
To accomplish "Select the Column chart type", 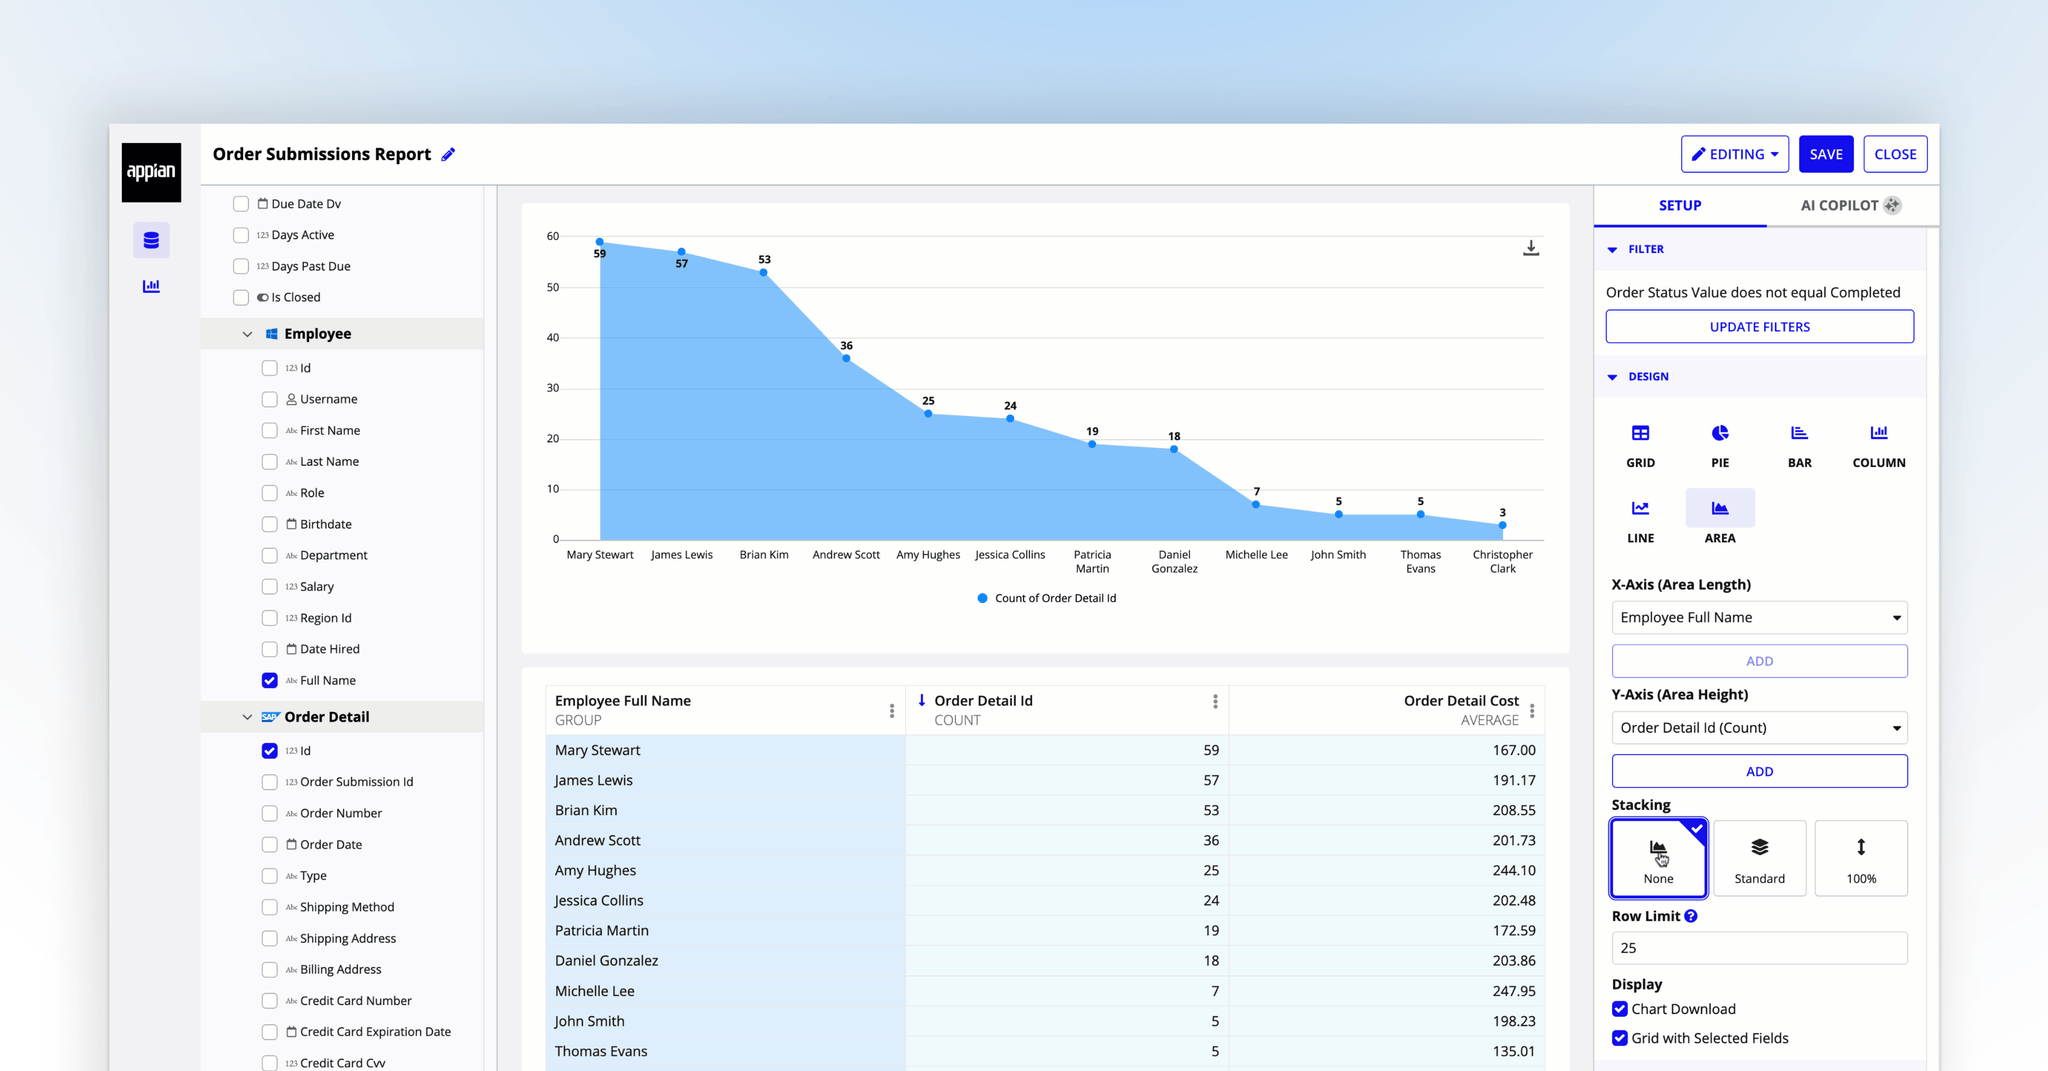I will (1878, 445).
